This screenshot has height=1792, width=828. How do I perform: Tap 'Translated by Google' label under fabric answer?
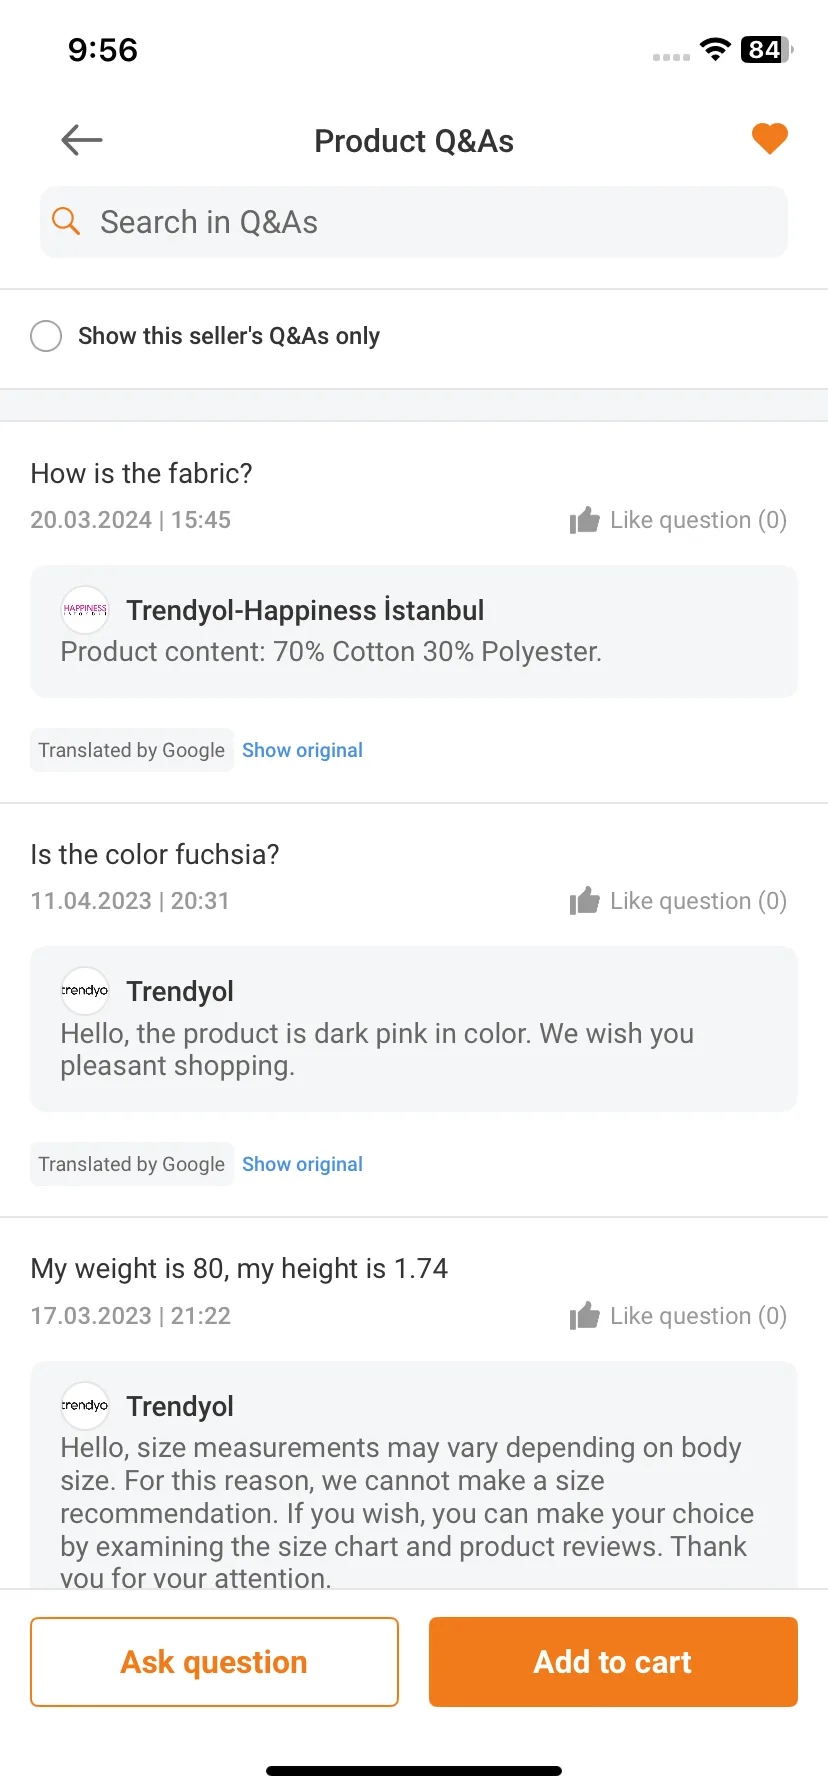(x=132, y=750)
